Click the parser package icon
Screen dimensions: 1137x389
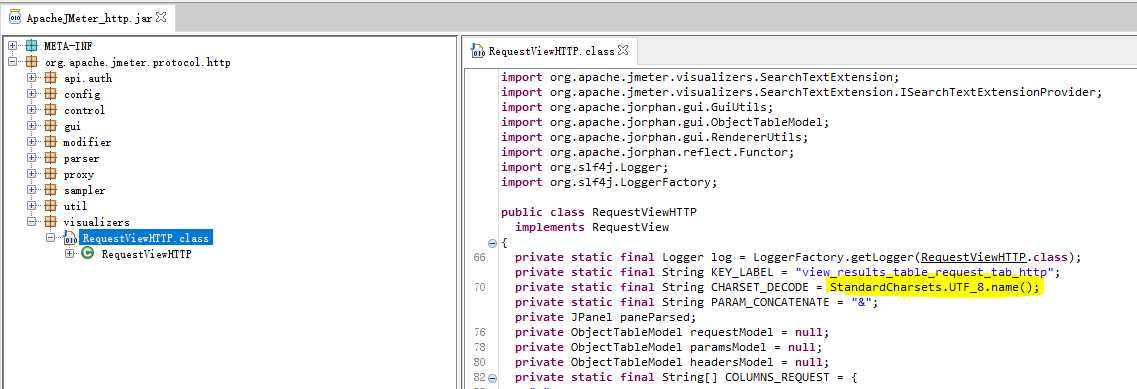(x=50, y=157)
